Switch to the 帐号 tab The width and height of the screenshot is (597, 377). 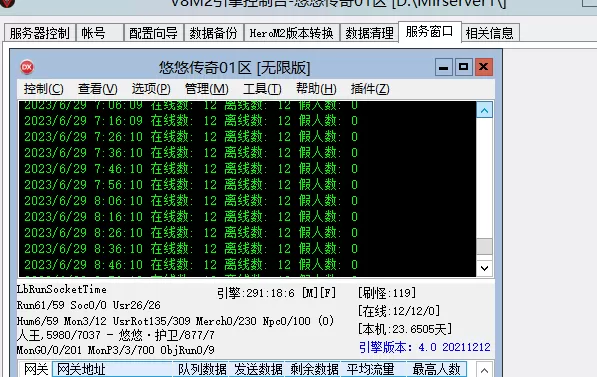(100, 33)
